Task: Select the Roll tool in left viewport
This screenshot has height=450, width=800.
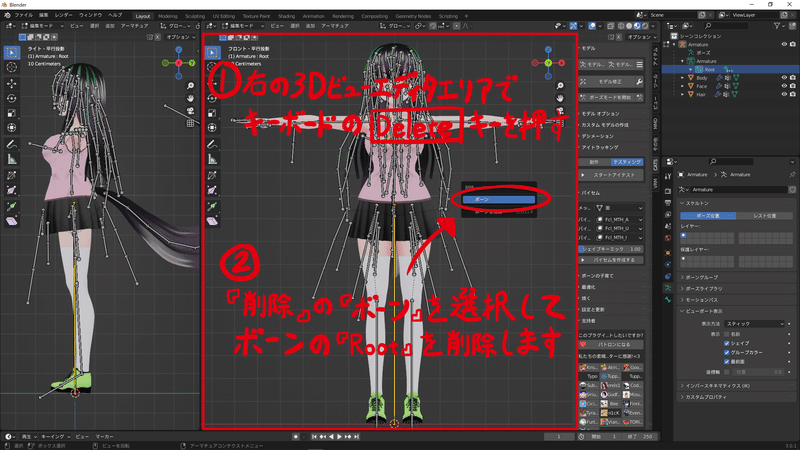Action: pos(12,175)
